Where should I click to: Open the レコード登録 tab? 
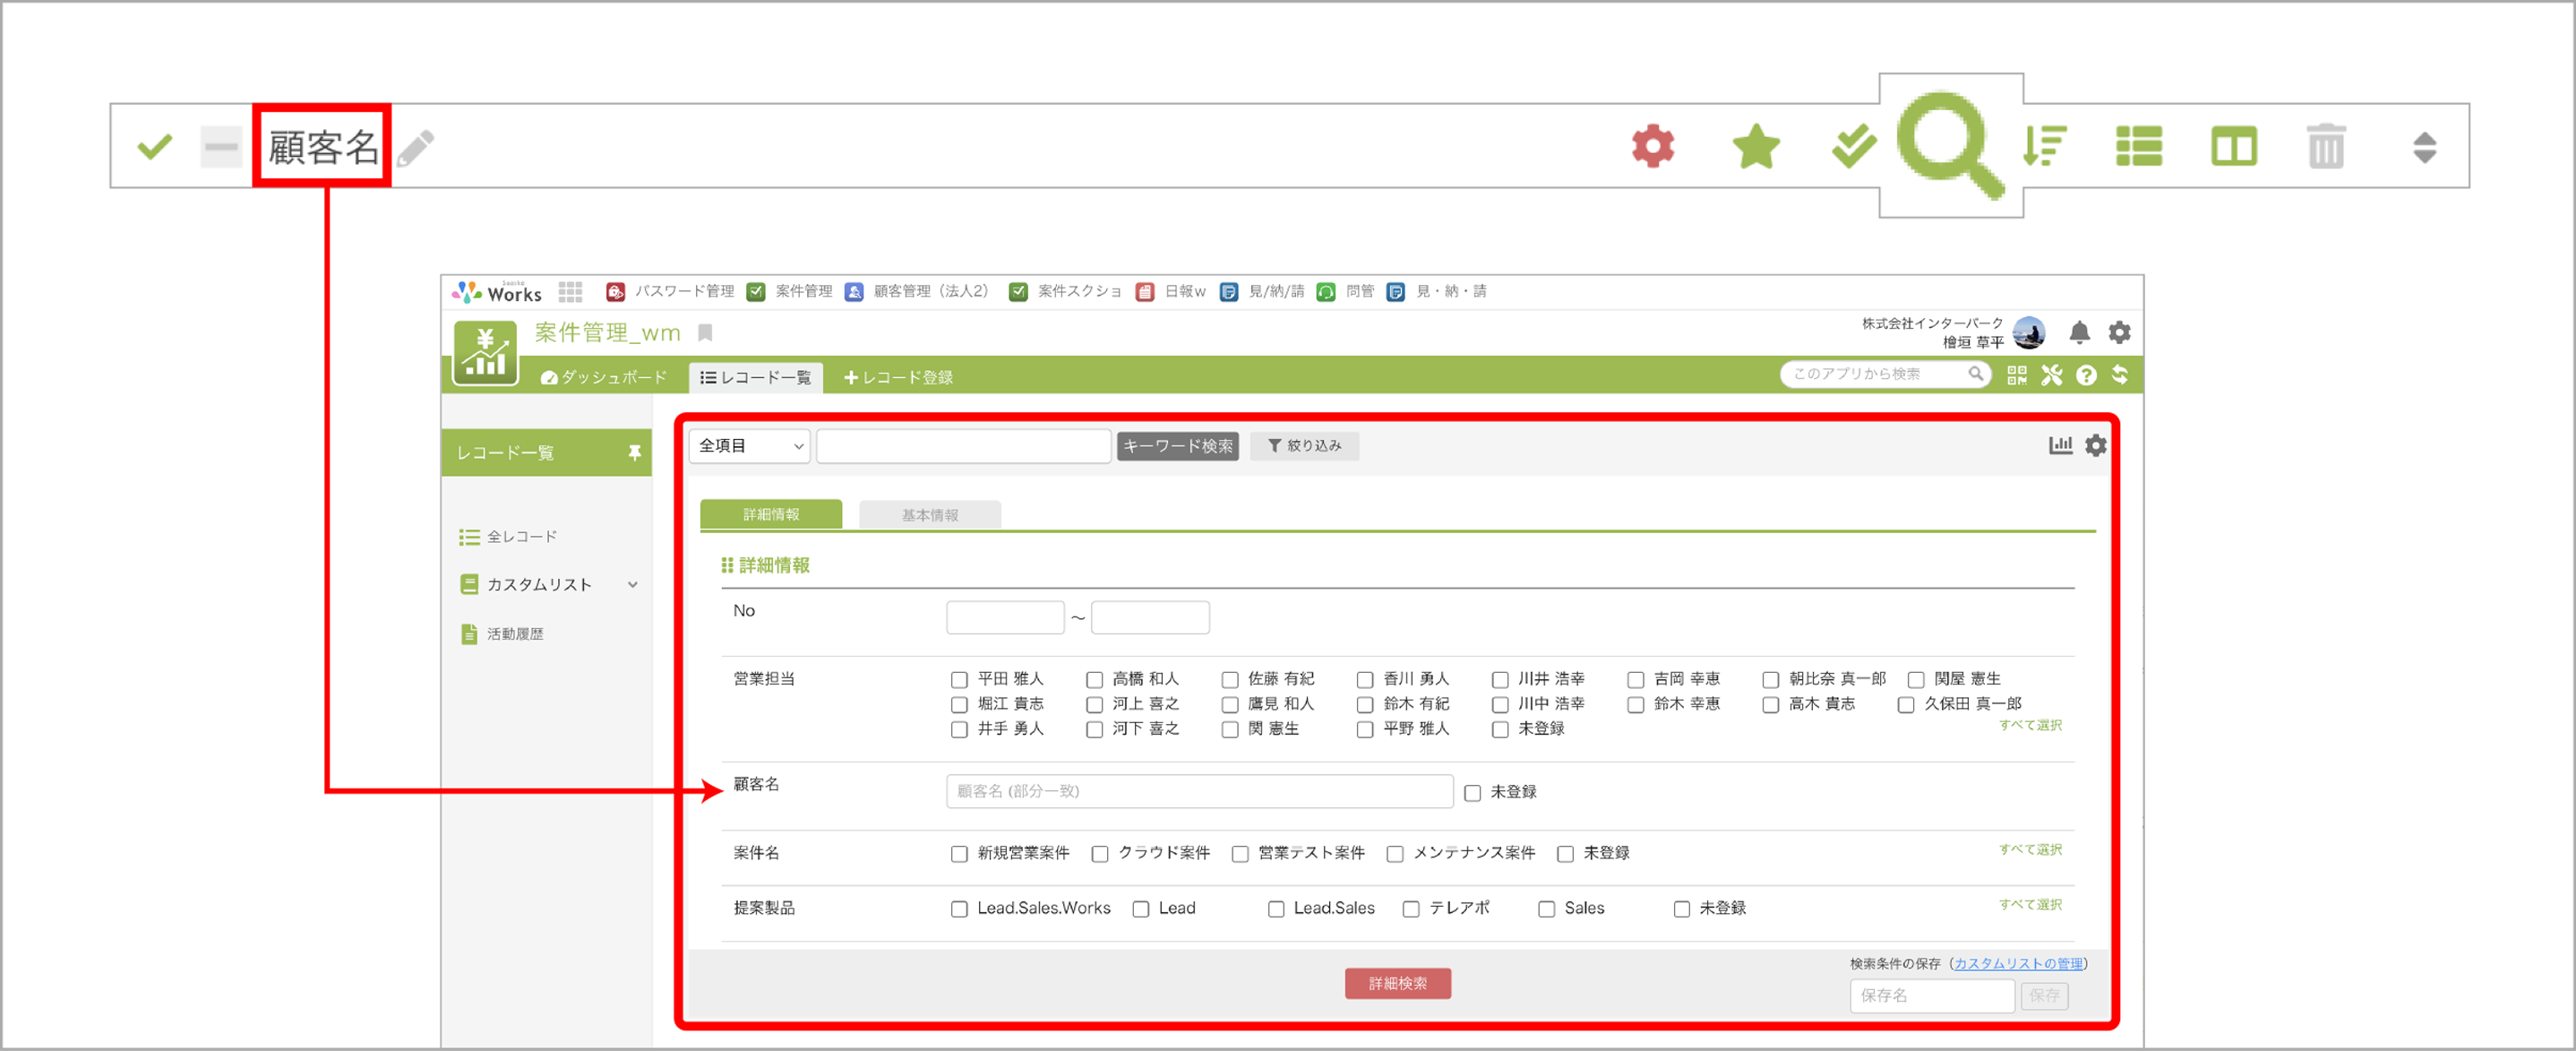tap(898, 377)
